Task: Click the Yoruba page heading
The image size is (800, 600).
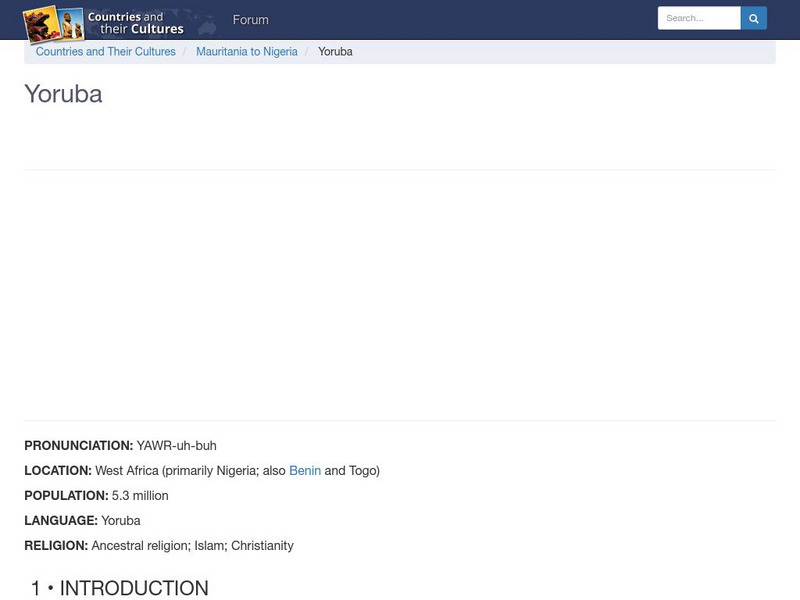Action: [x=63, y=94]
